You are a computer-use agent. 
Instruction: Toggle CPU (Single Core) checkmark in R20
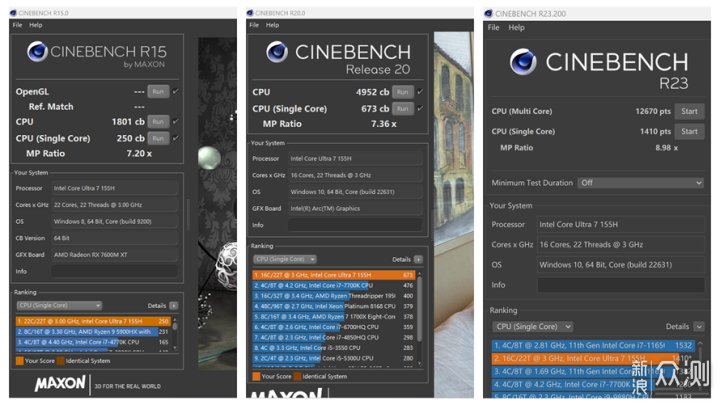(x=420, y=108)
